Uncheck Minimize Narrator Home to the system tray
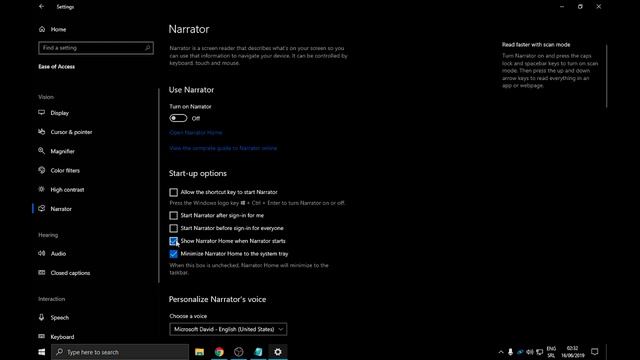The height and width of the screenshot is (360, 640). coord(173,254)
